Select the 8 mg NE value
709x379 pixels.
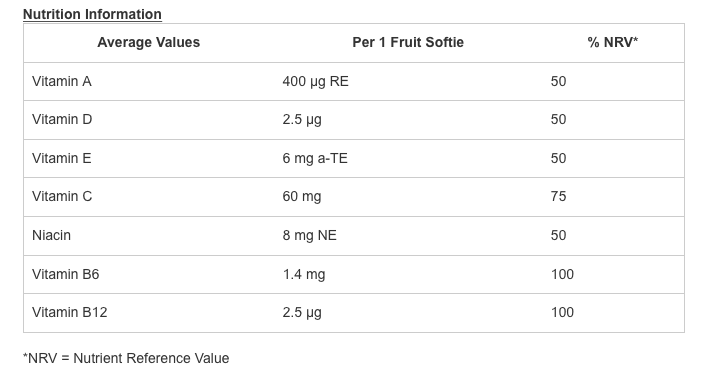point(310,235)
